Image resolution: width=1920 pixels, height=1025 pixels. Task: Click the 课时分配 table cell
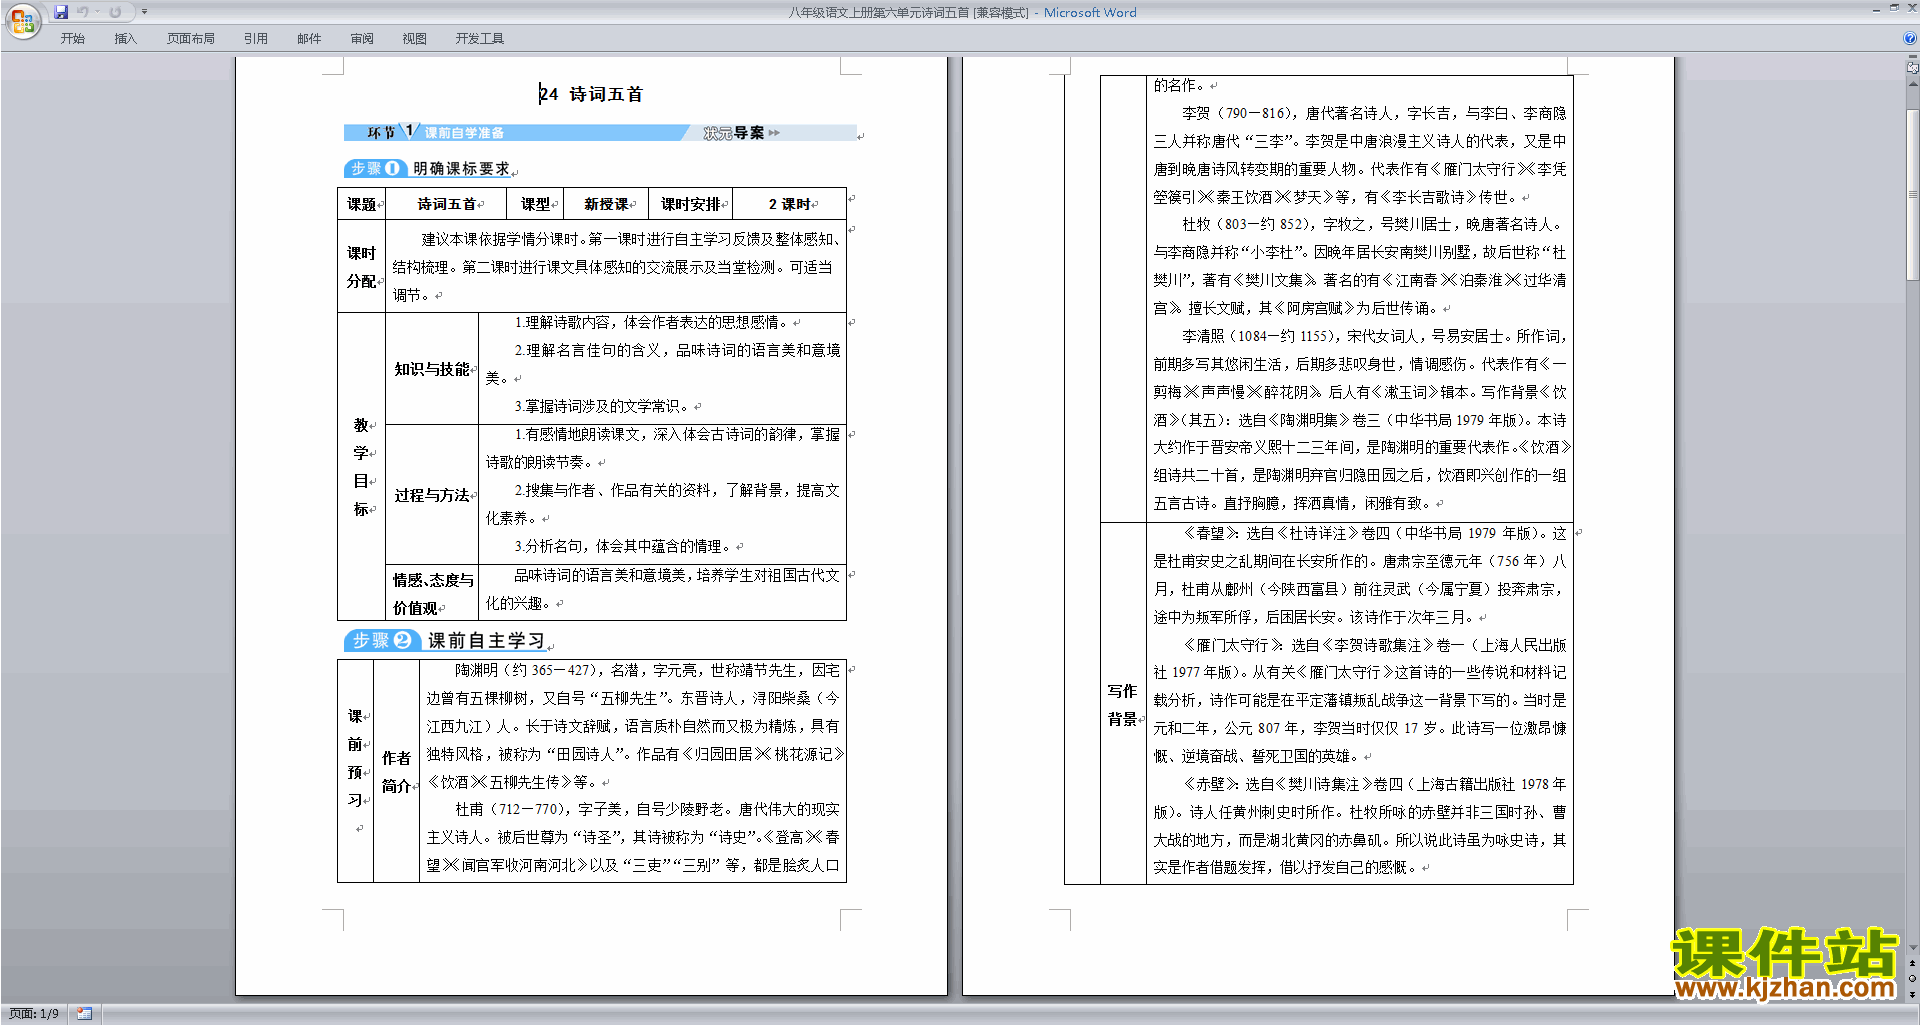point(362,266)
